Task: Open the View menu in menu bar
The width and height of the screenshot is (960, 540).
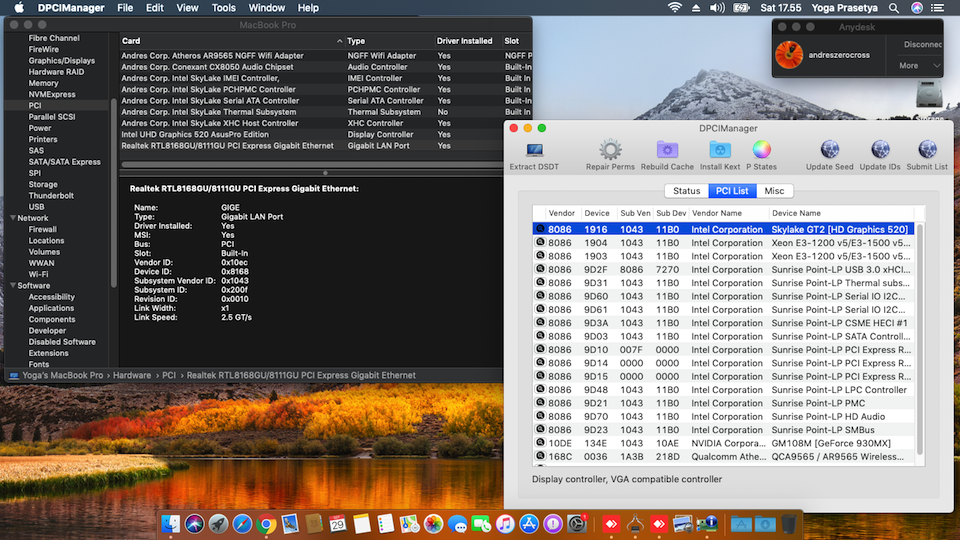Action: click(x=187, y=8)
